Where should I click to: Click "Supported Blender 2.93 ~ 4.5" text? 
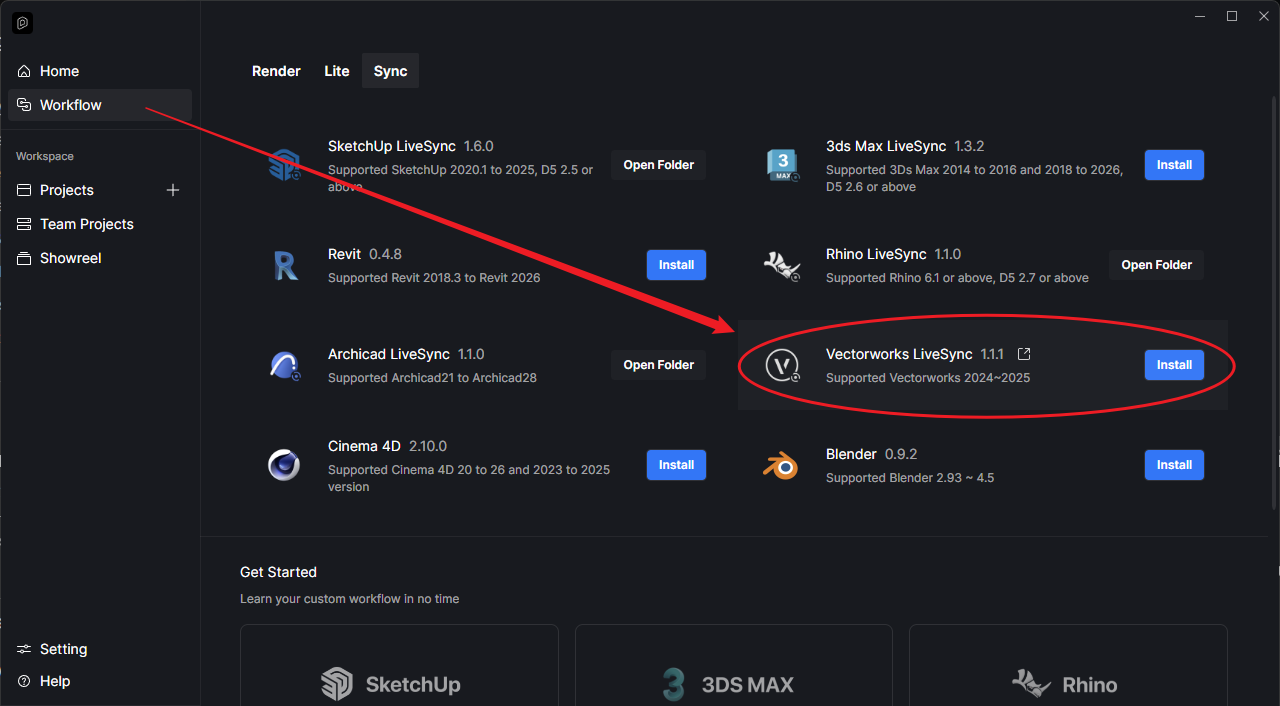tap(910, 478)
